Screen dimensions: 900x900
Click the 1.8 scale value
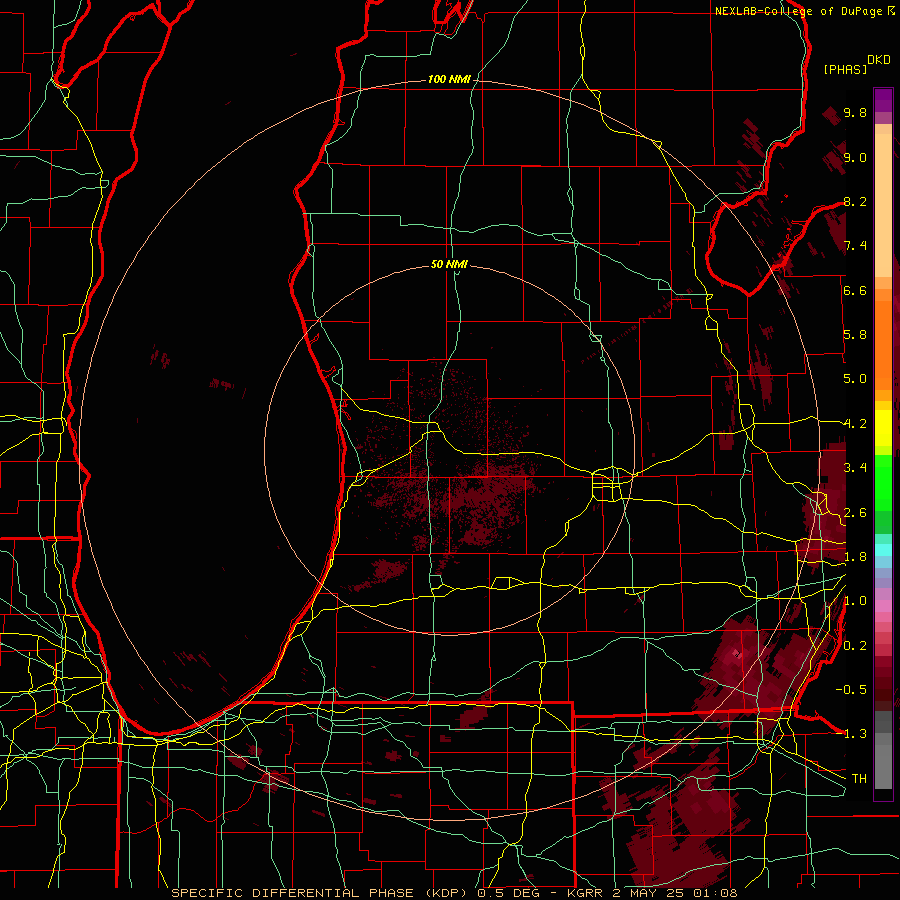pos(855,557)
